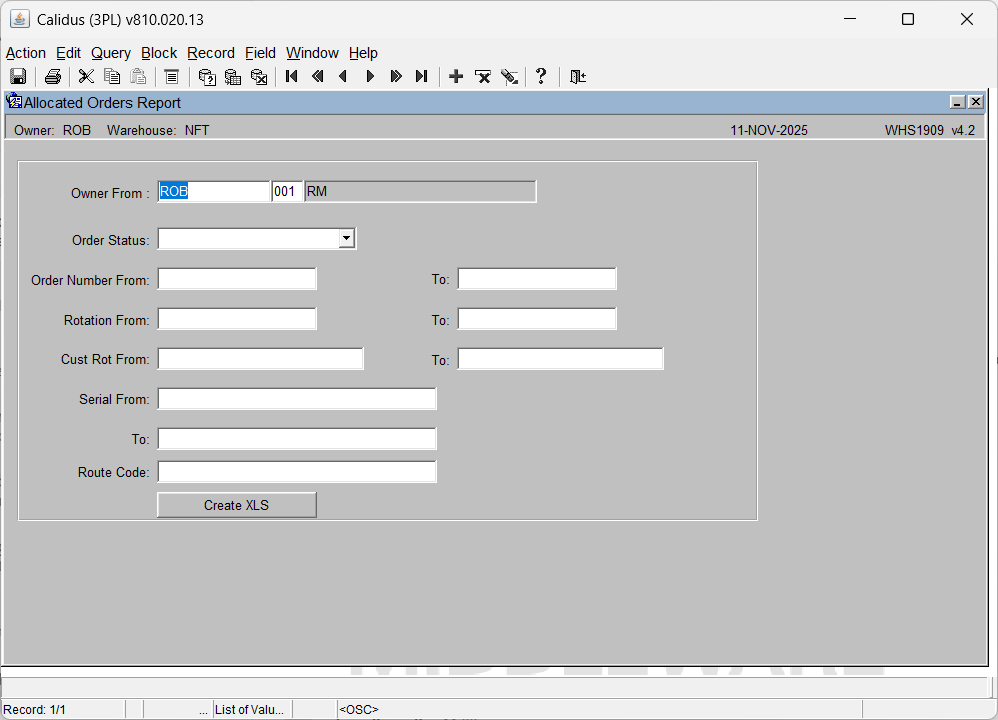
Task: Focus the Route Code input field
Action: [x=297, y=472]
